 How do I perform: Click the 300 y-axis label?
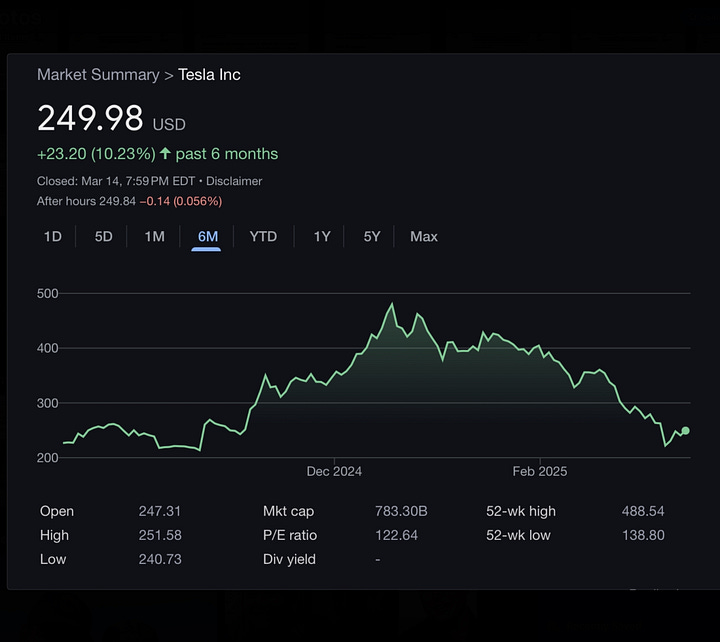48,403
